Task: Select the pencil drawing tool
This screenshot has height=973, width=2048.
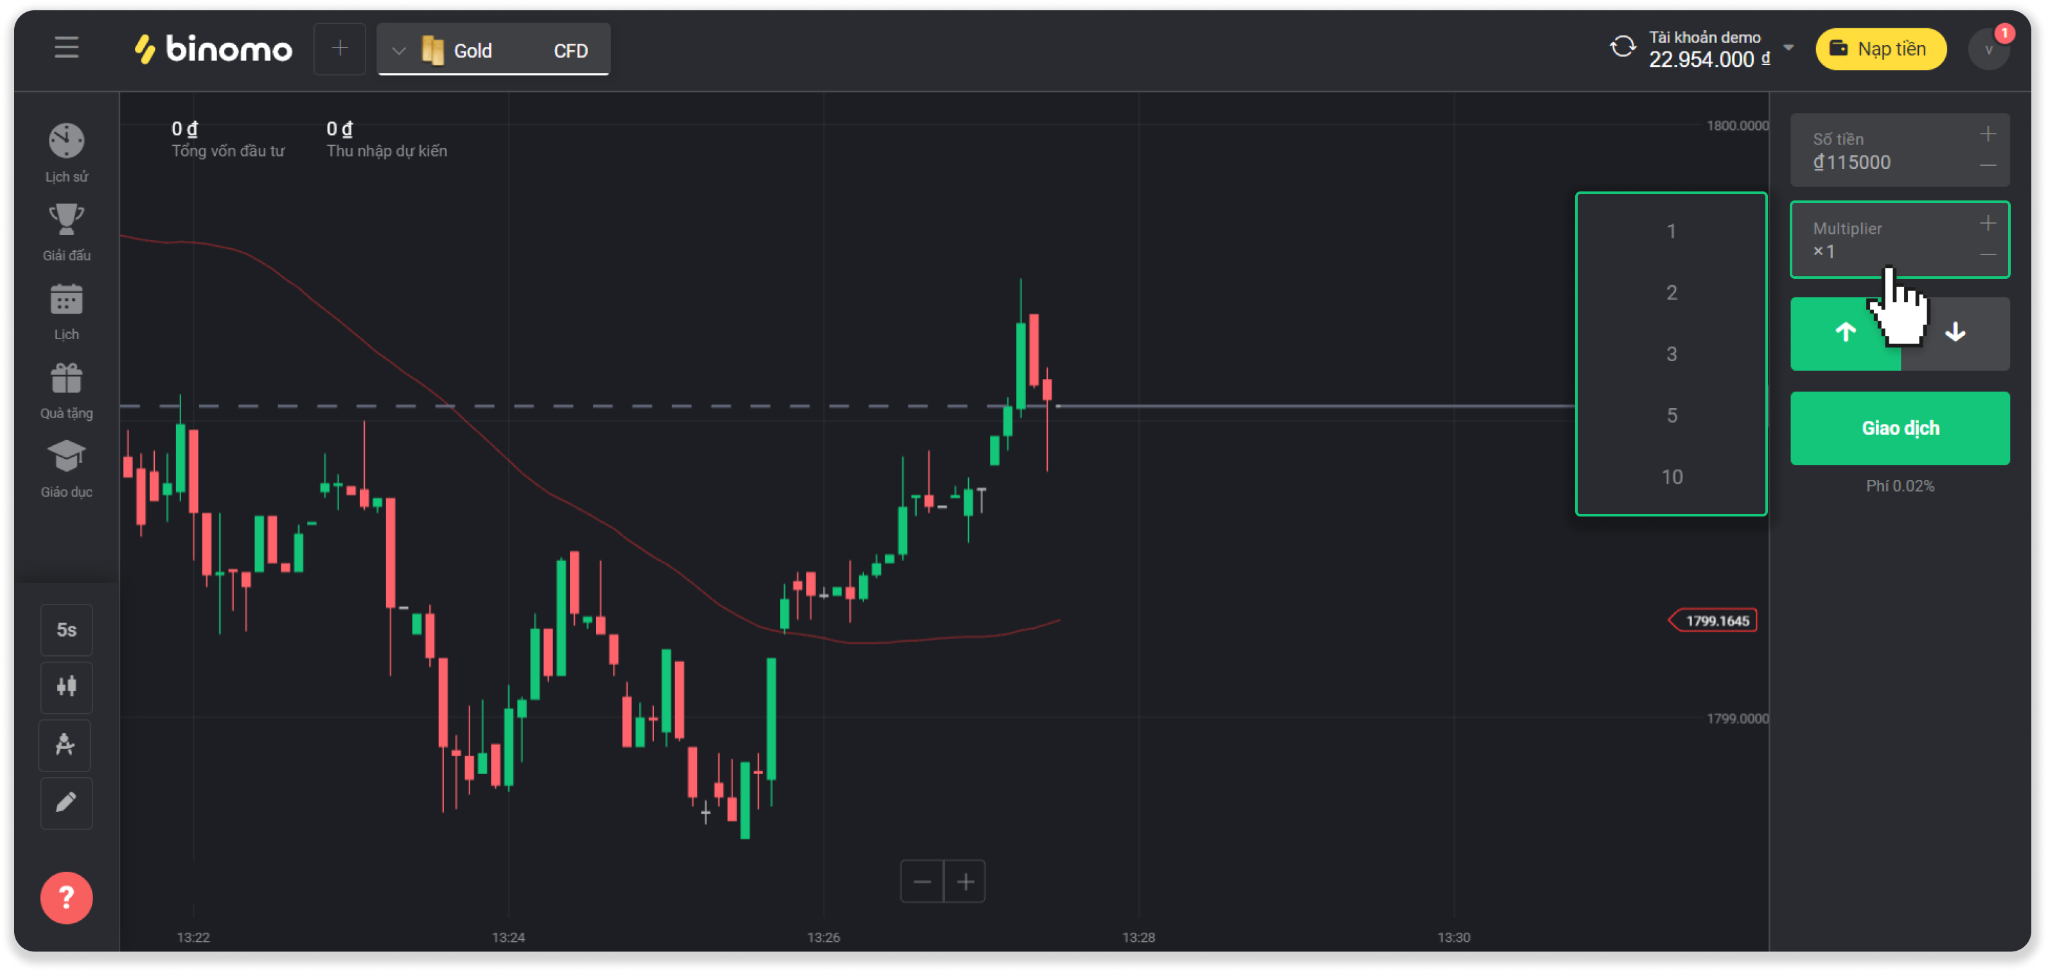Action: coord(66,803)
